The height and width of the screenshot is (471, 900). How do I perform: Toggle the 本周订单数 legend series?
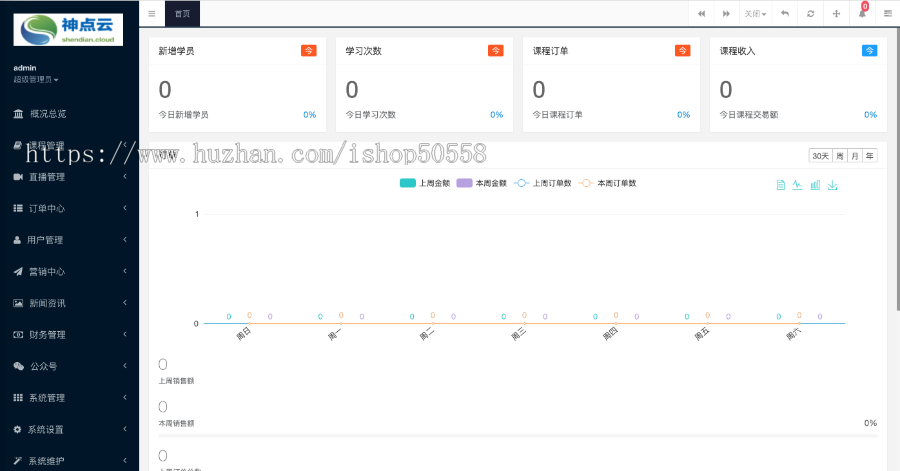607,183
